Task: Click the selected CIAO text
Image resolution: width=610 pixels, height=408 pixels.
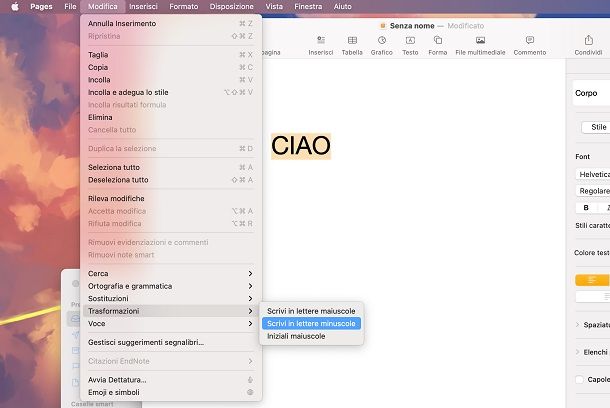Action: (301, 146)
